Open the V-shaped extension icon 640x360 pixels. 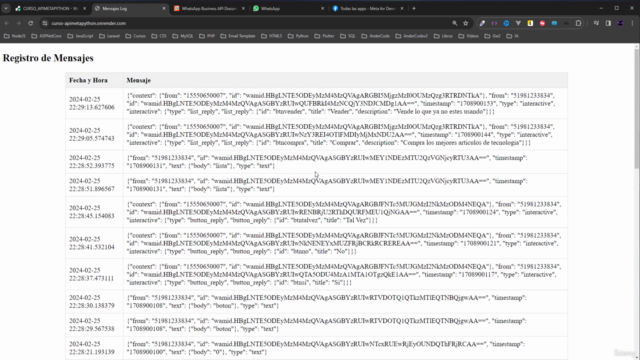(x=518, y=23)
